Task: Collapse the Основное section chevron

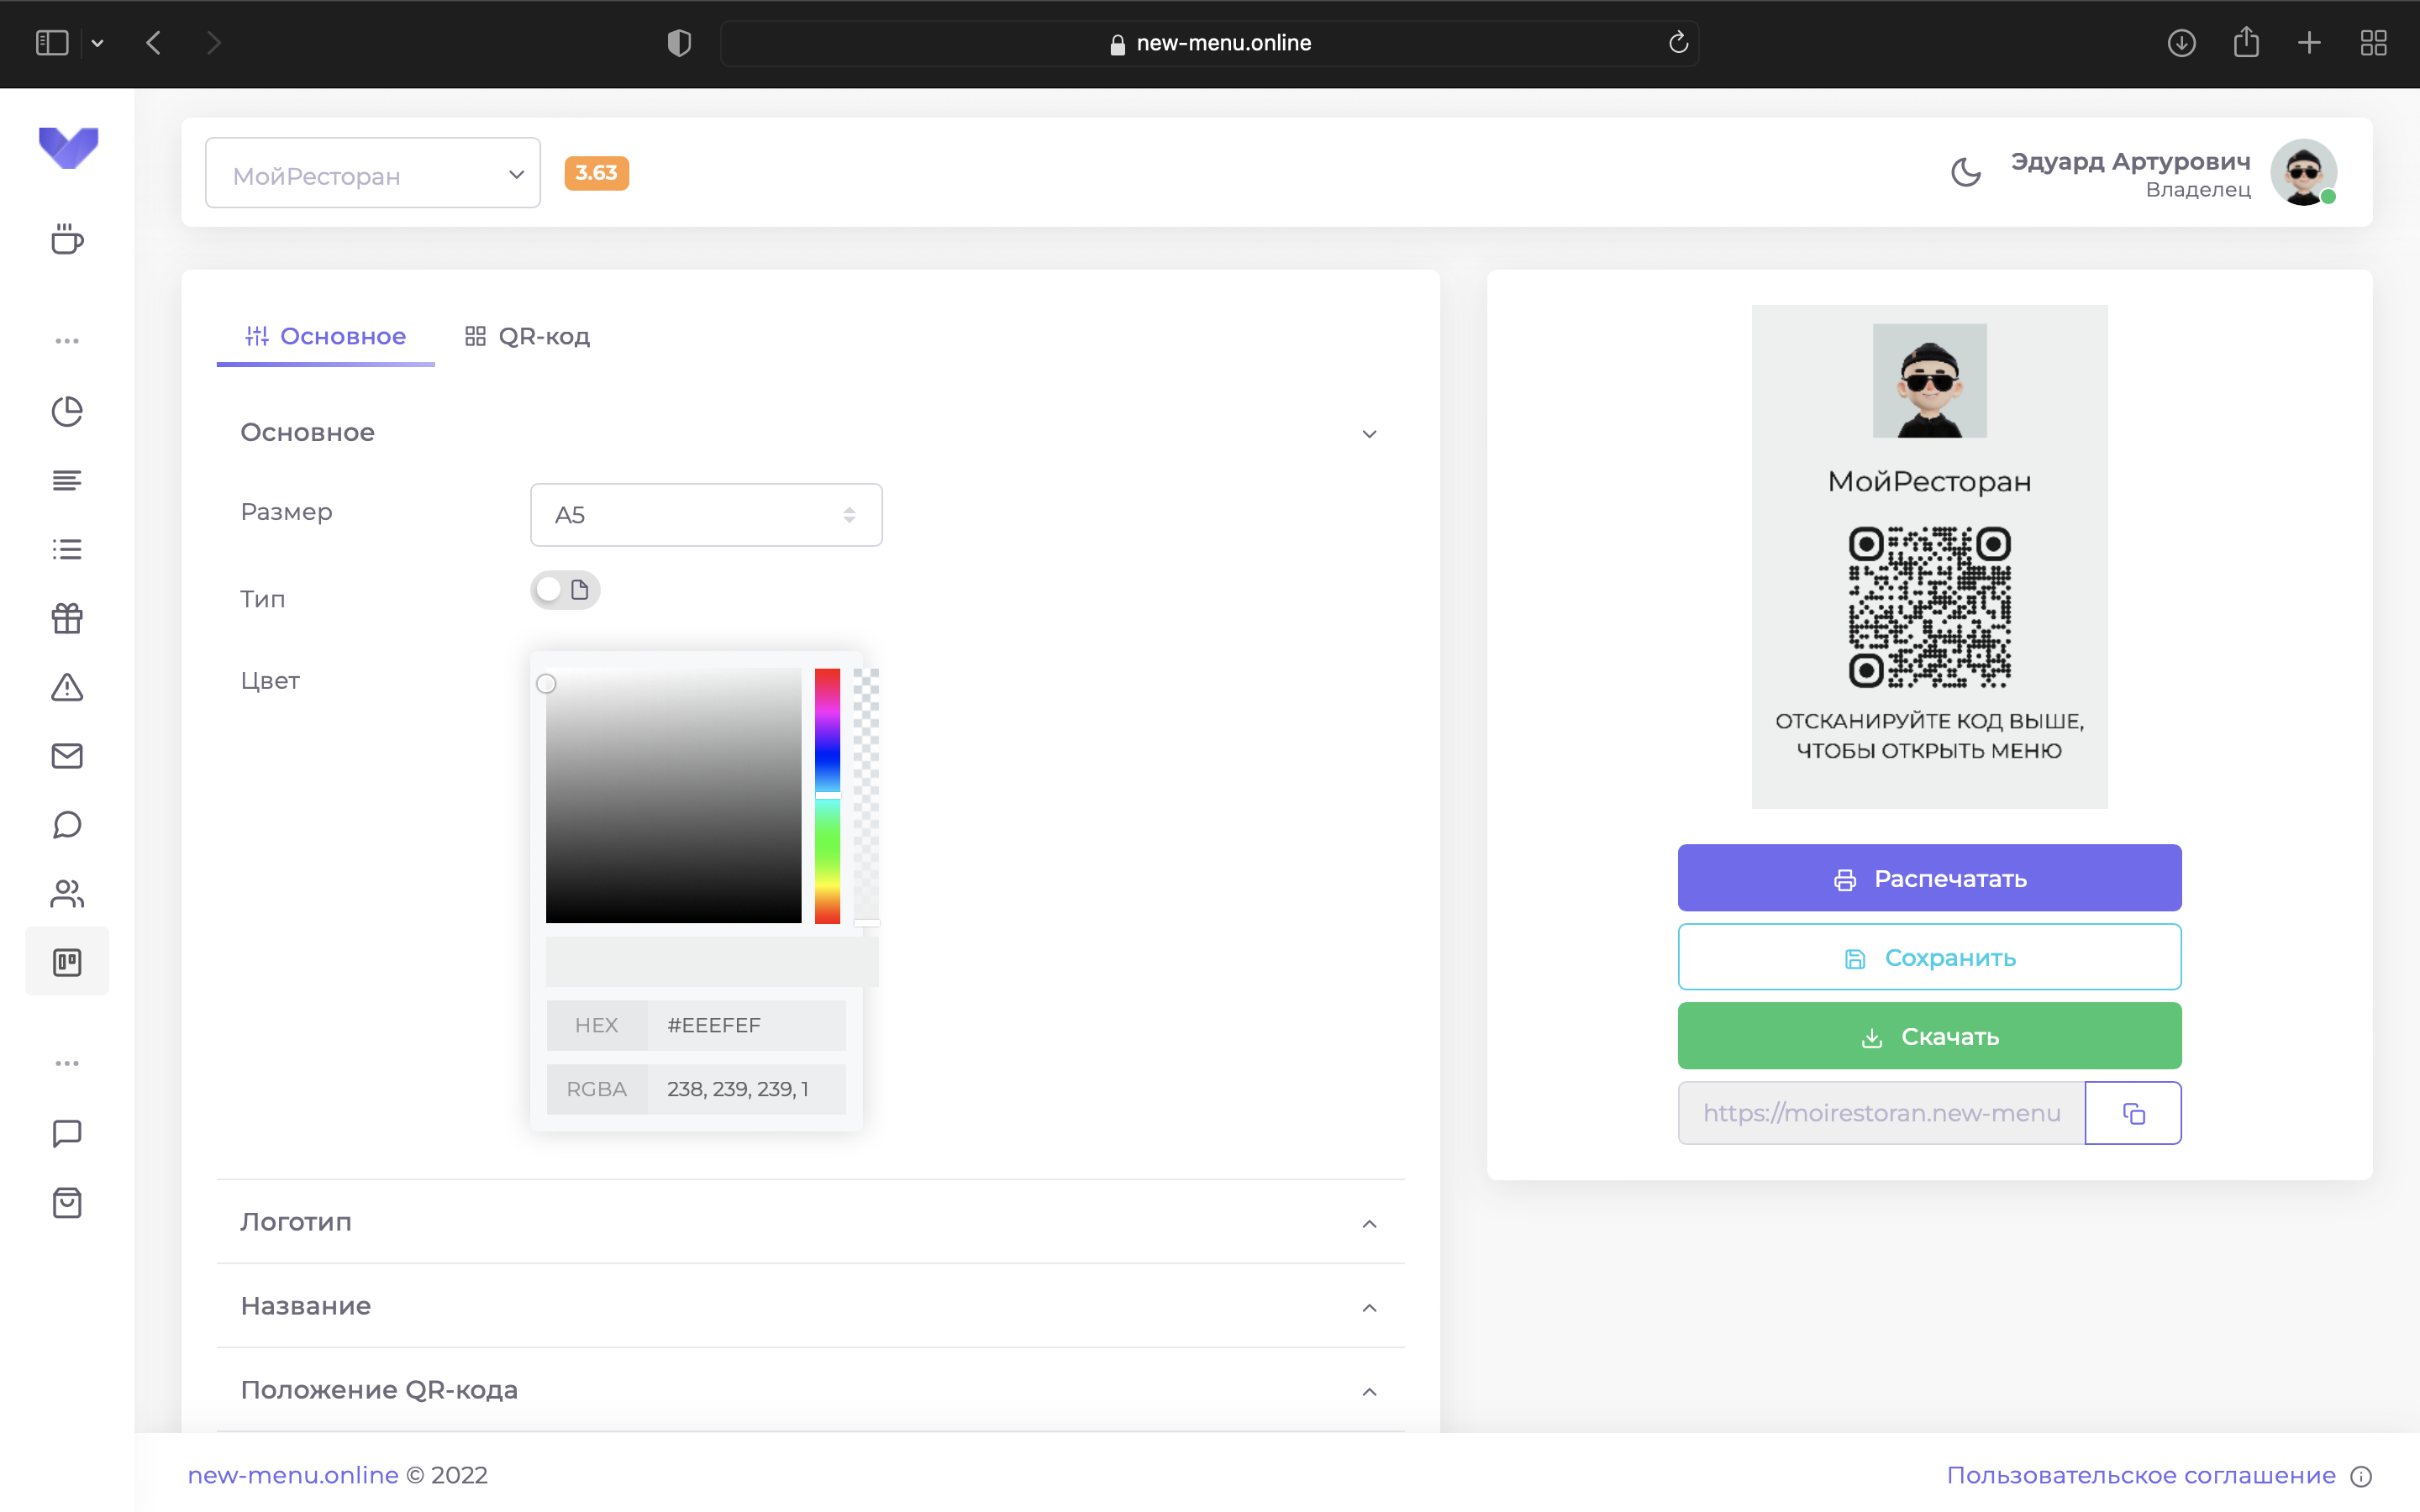Action: (x=1370, y=434)
